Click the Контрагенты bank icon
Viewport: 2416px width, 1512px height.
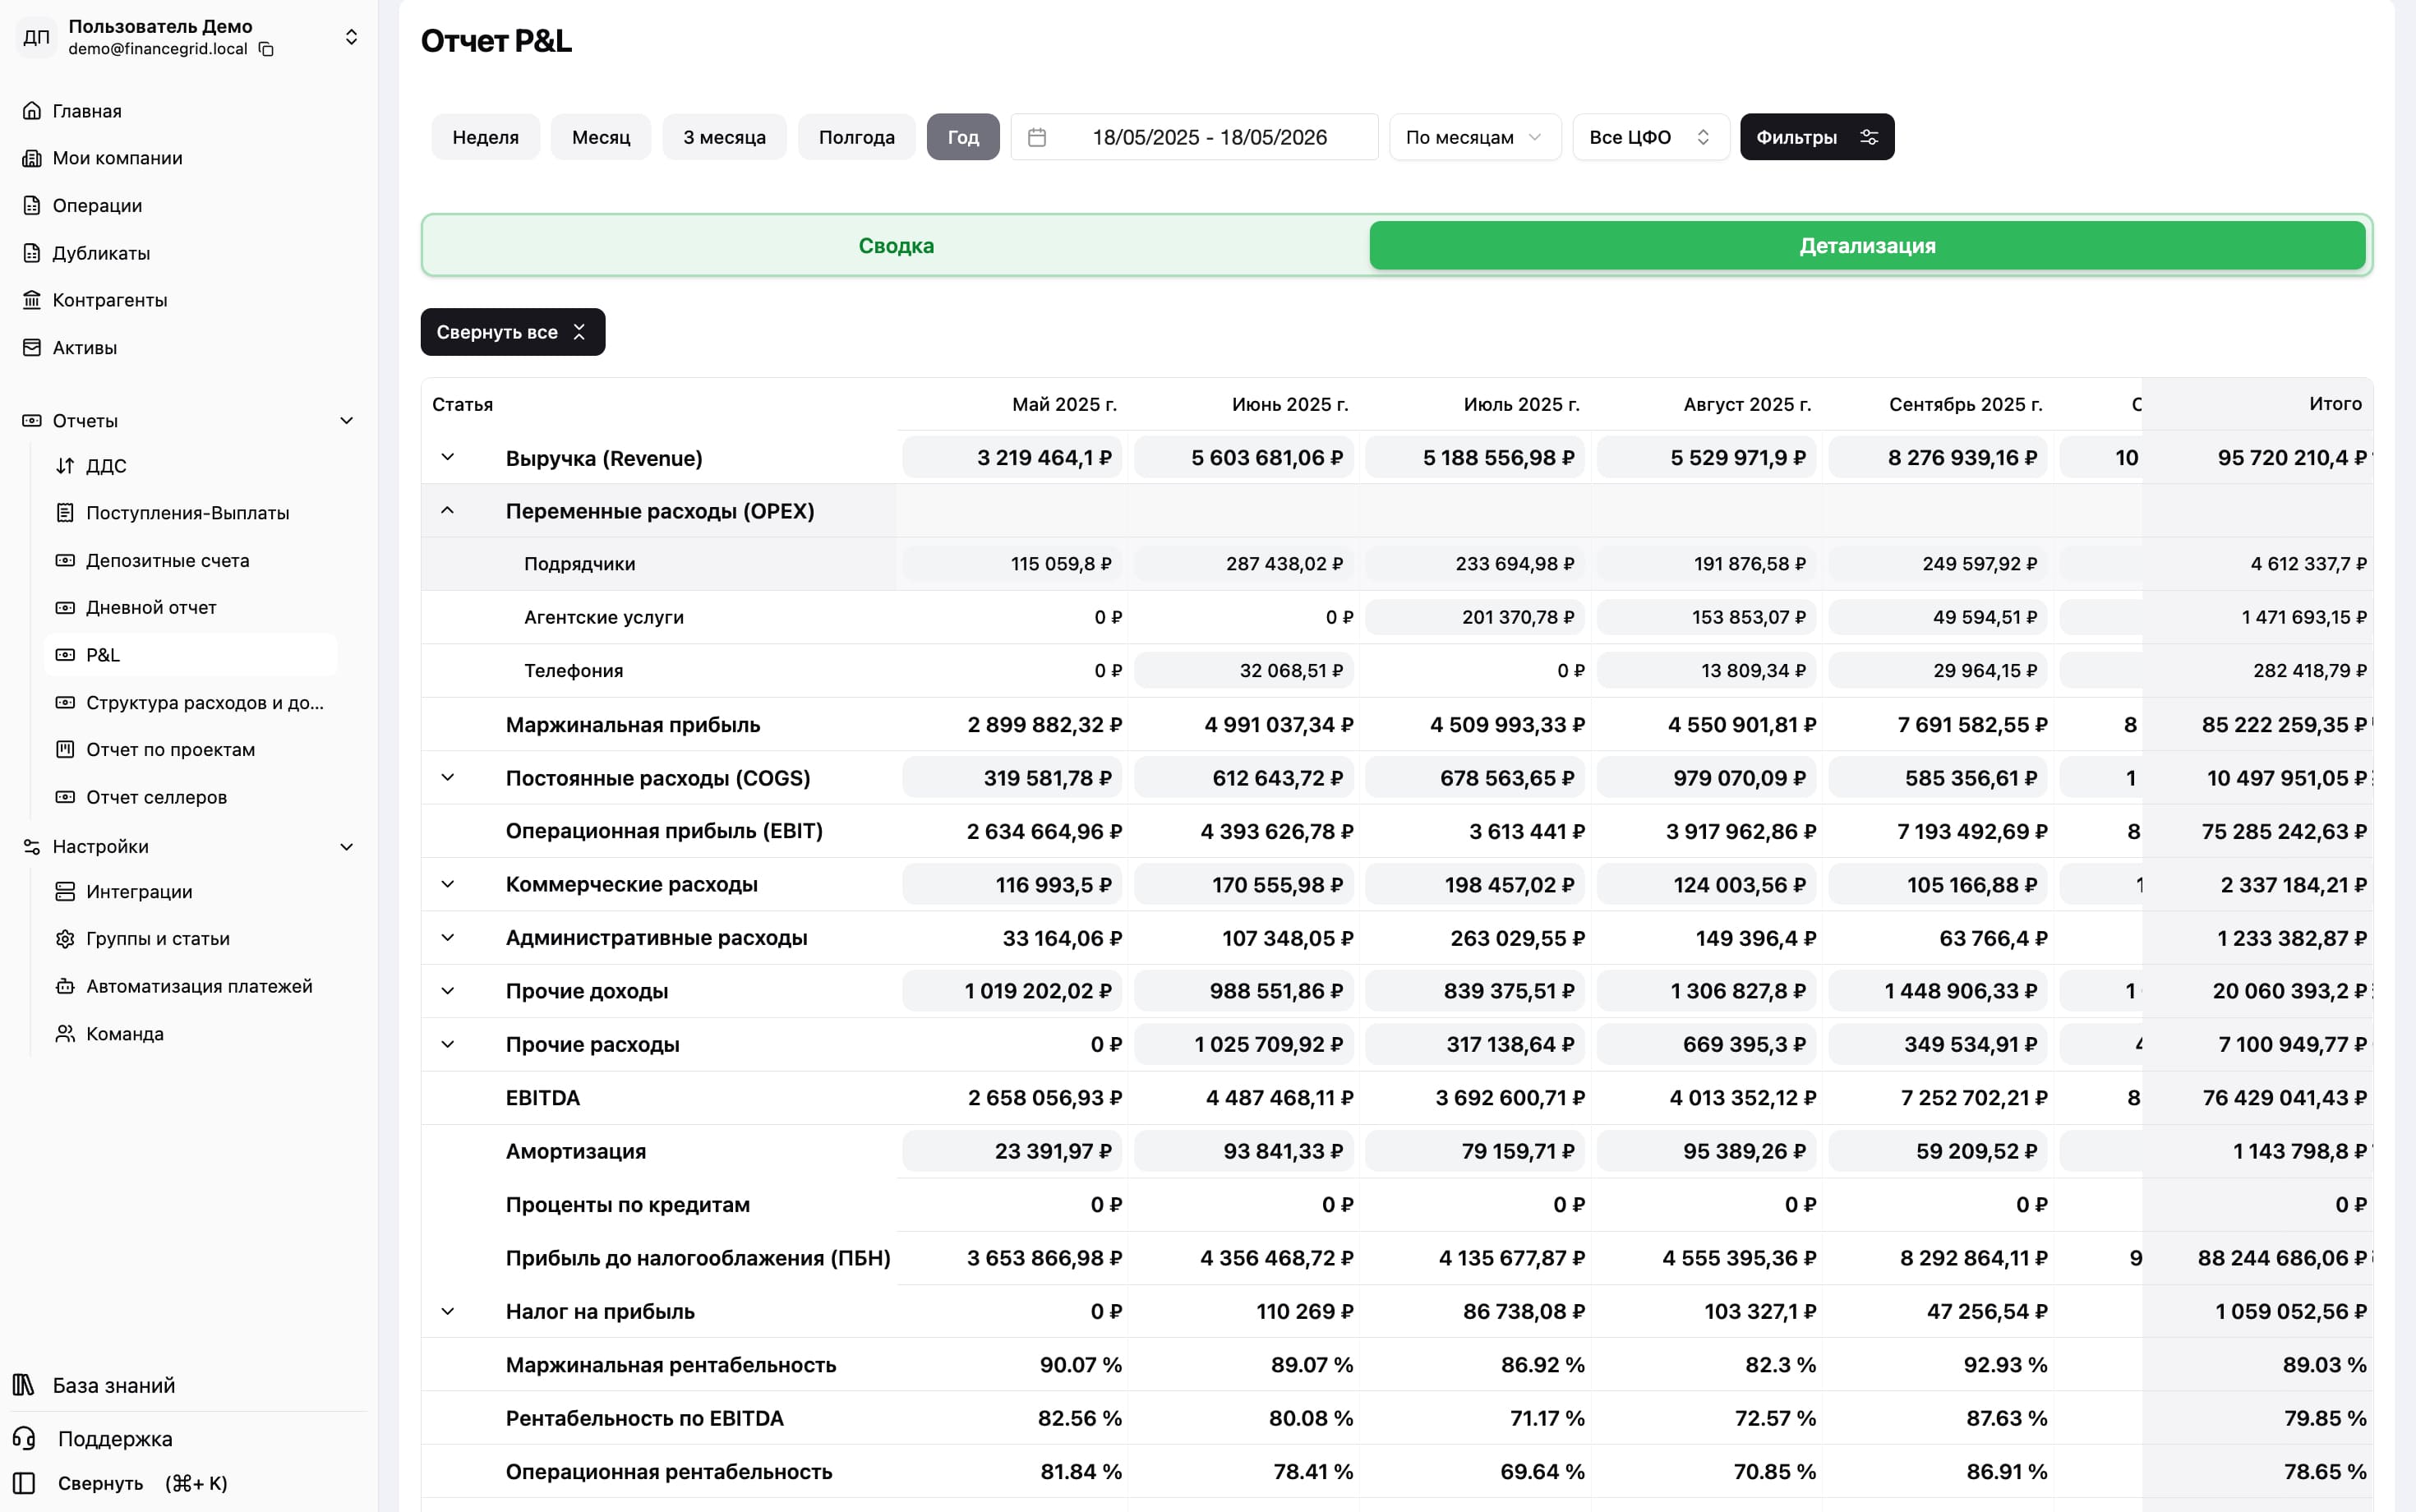coord(32,300)
